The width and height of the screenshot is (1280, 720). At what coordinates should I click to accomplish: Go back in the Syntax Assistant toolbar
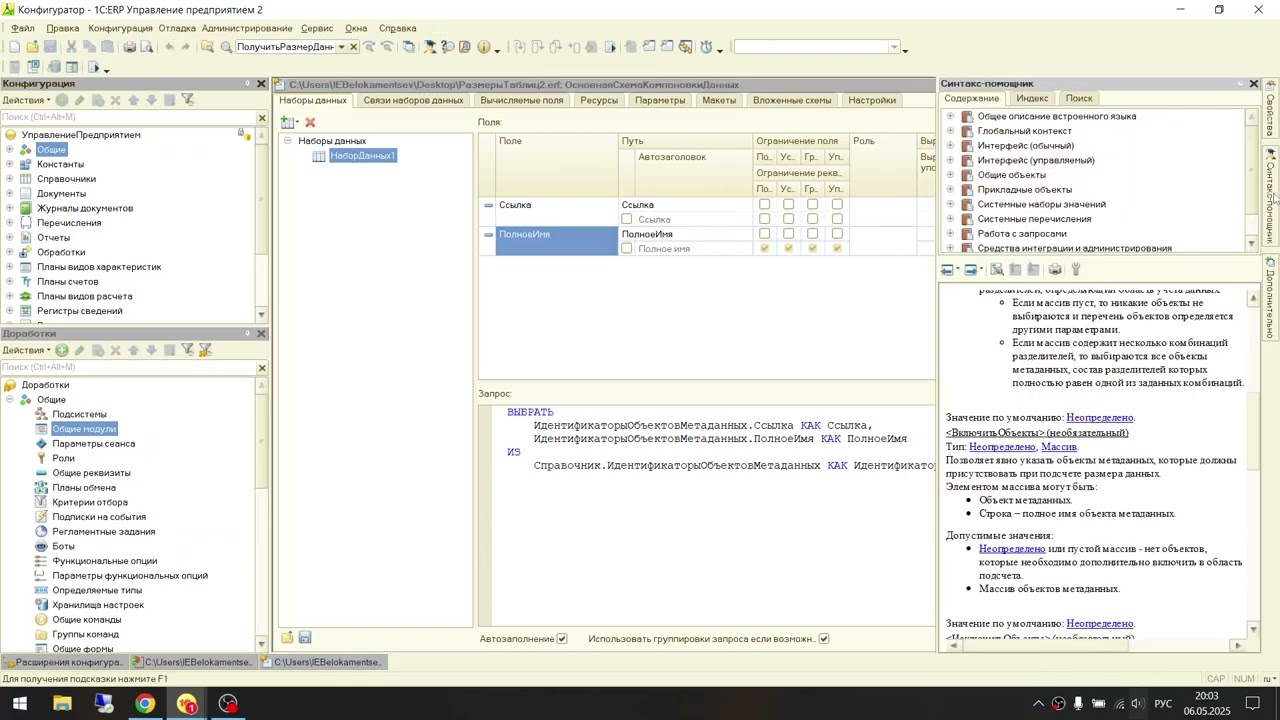[x=947, y=270]
